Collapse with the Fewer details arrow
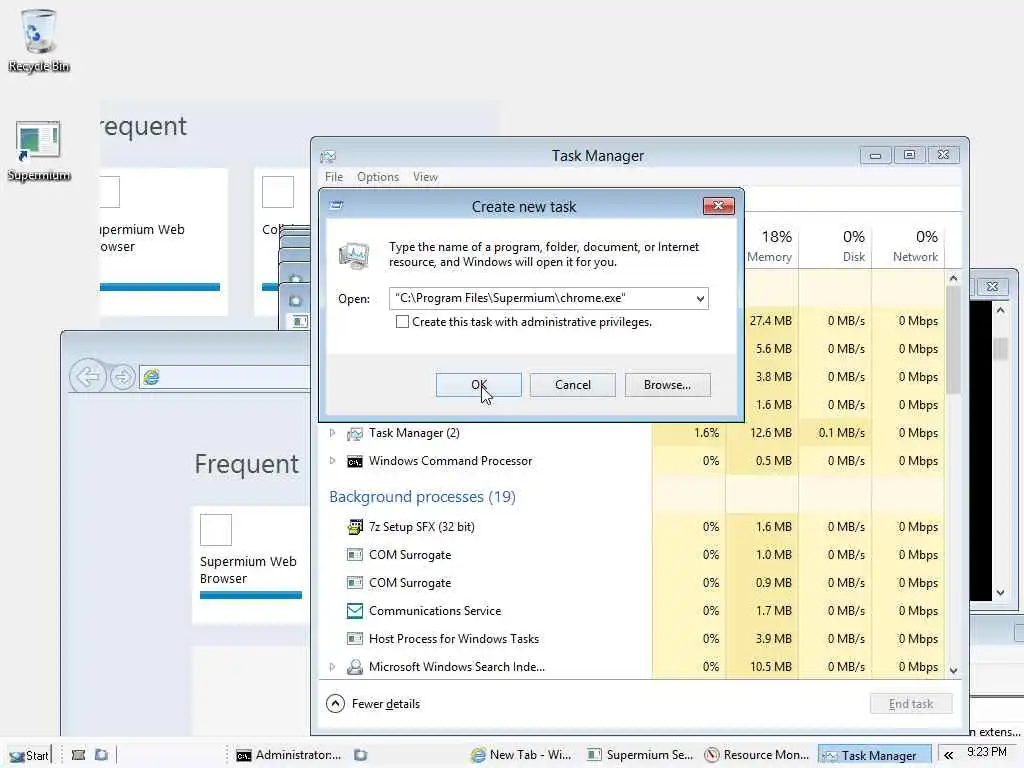The width and height of the screenshot is (1024, 768). click(x=335, y=703)
